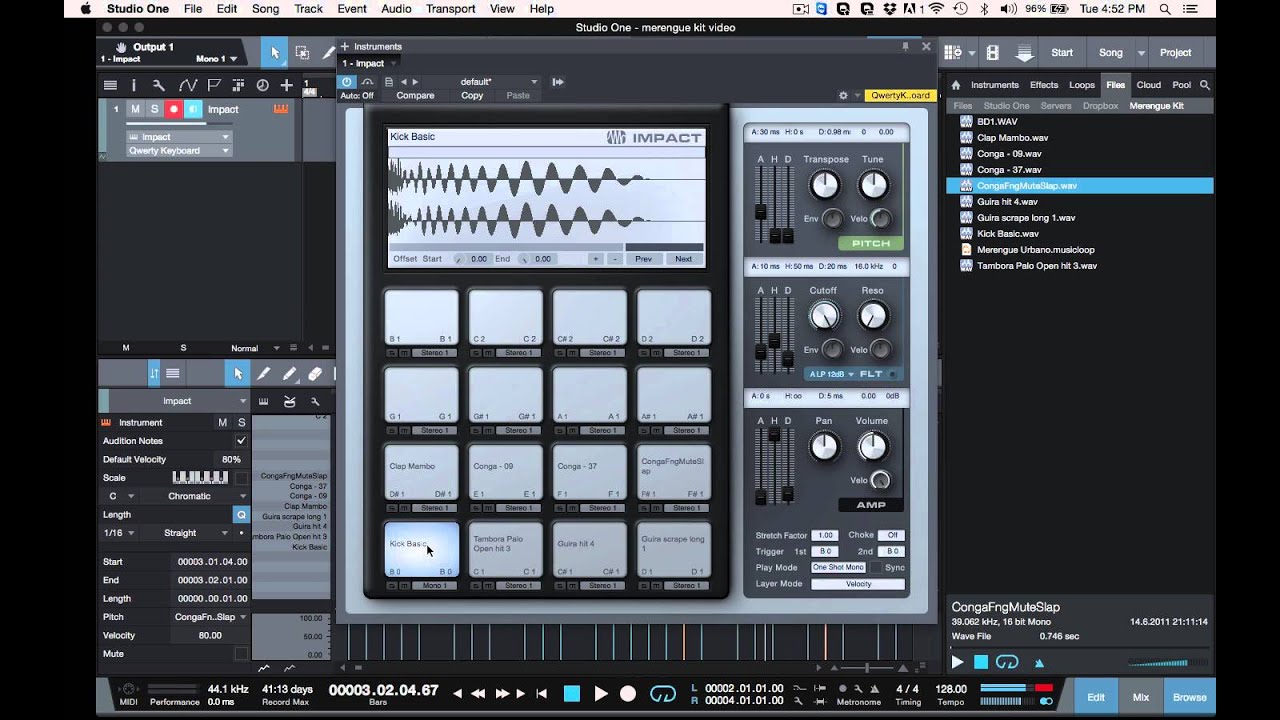Image resolution: width=1280 pixels, height=720 pixels.
Task: Toggle the Sync checkbox in Impact
Action: 876,567
